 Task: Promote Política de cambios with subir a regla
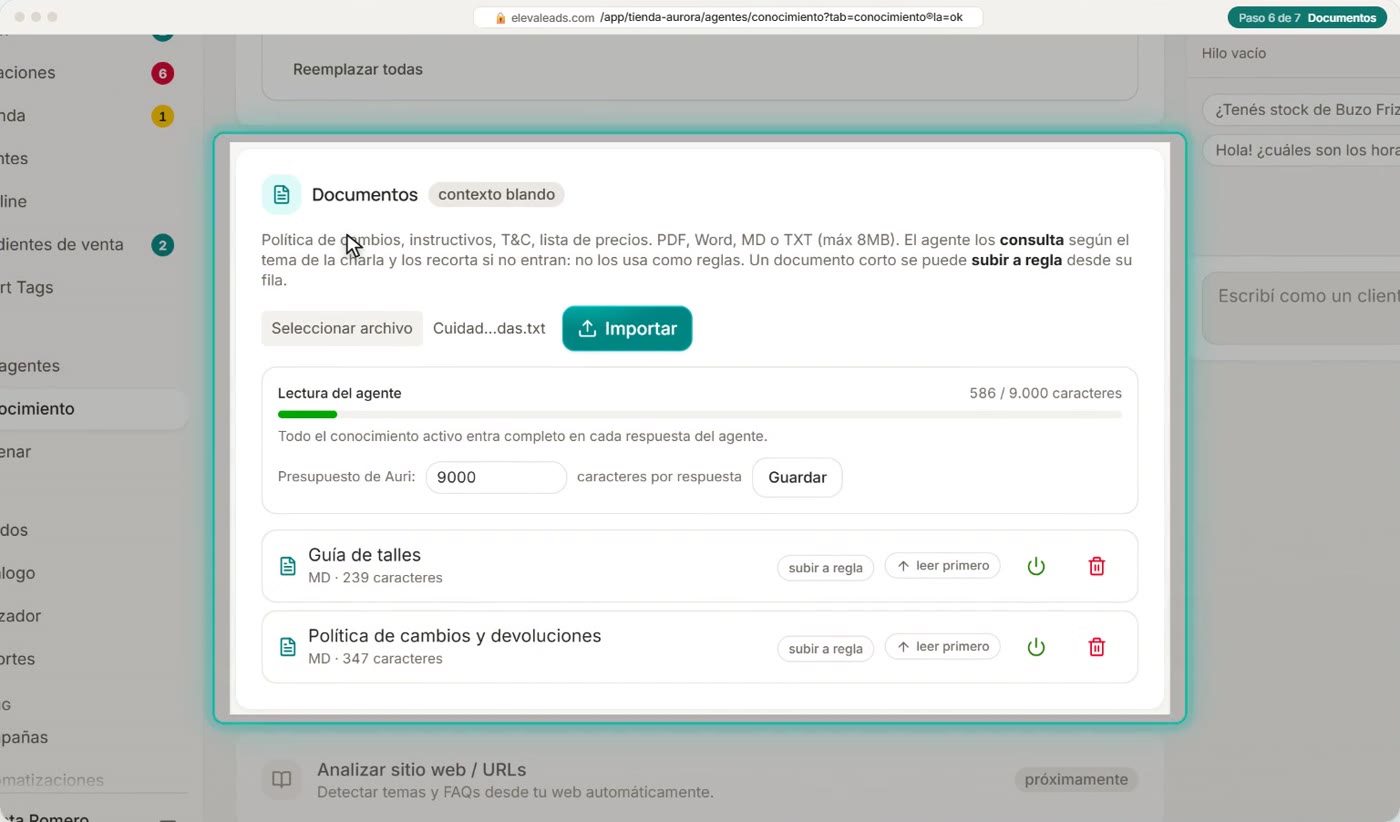click(825, 648)
